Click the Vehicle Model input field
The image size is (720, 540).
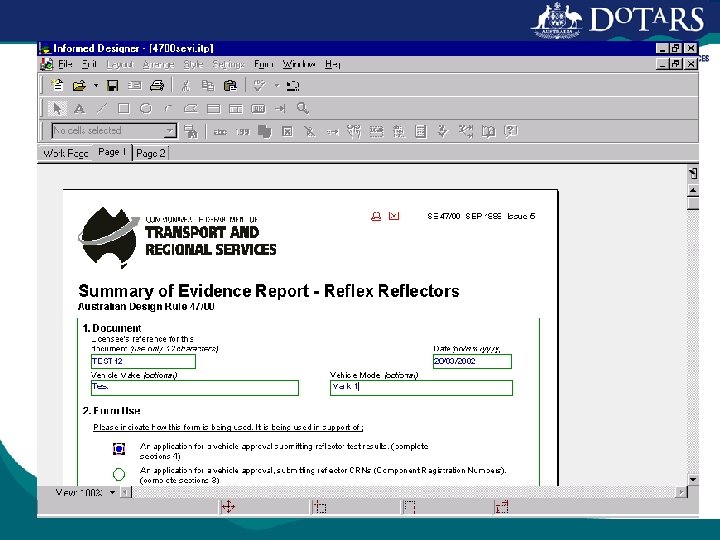(421, 387)
